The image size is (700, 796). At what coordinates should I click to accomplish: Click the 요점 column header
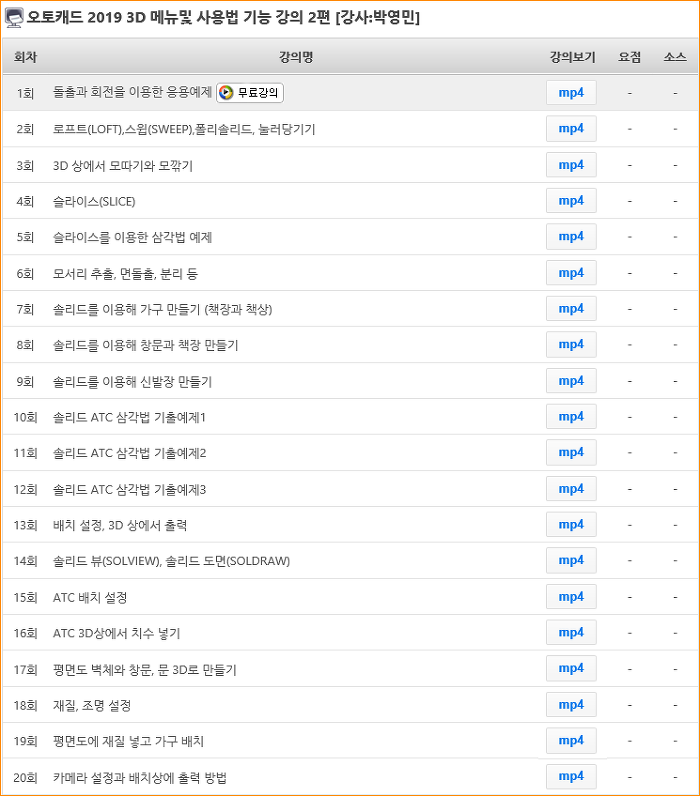pos(629,57)
